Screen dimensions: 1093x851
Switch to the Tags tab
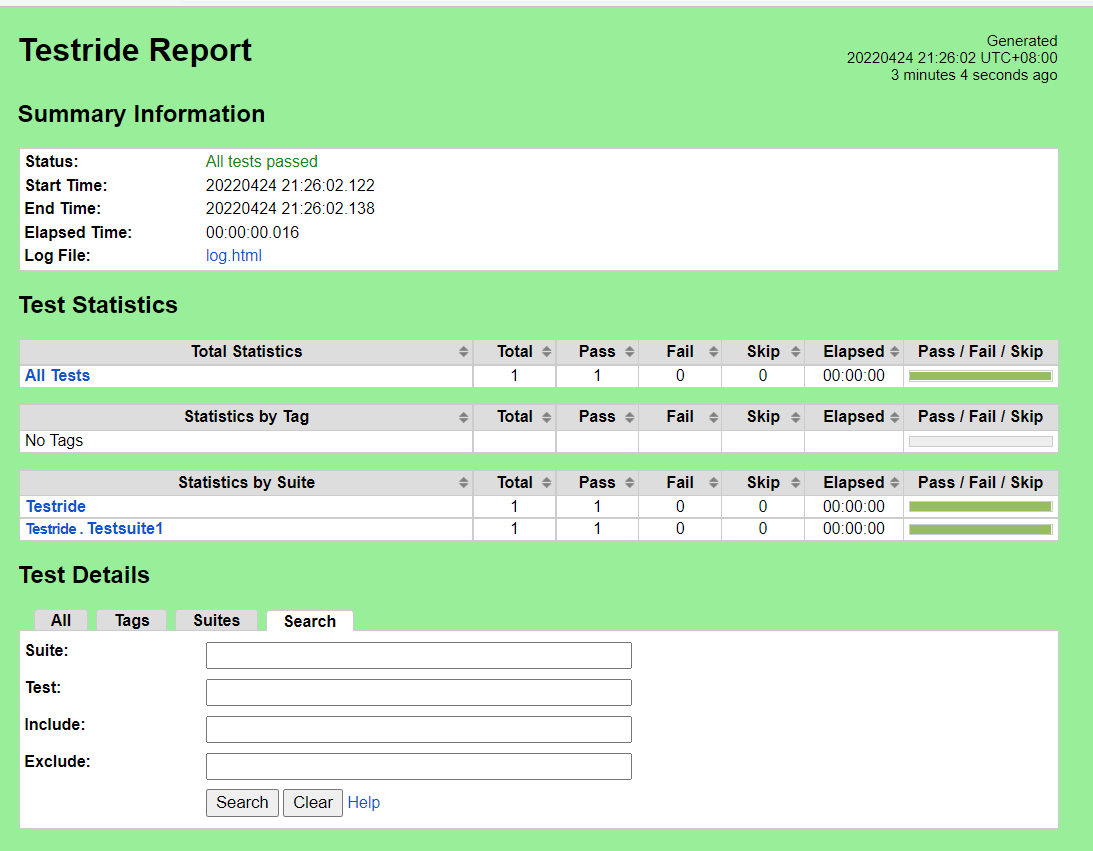132,620
